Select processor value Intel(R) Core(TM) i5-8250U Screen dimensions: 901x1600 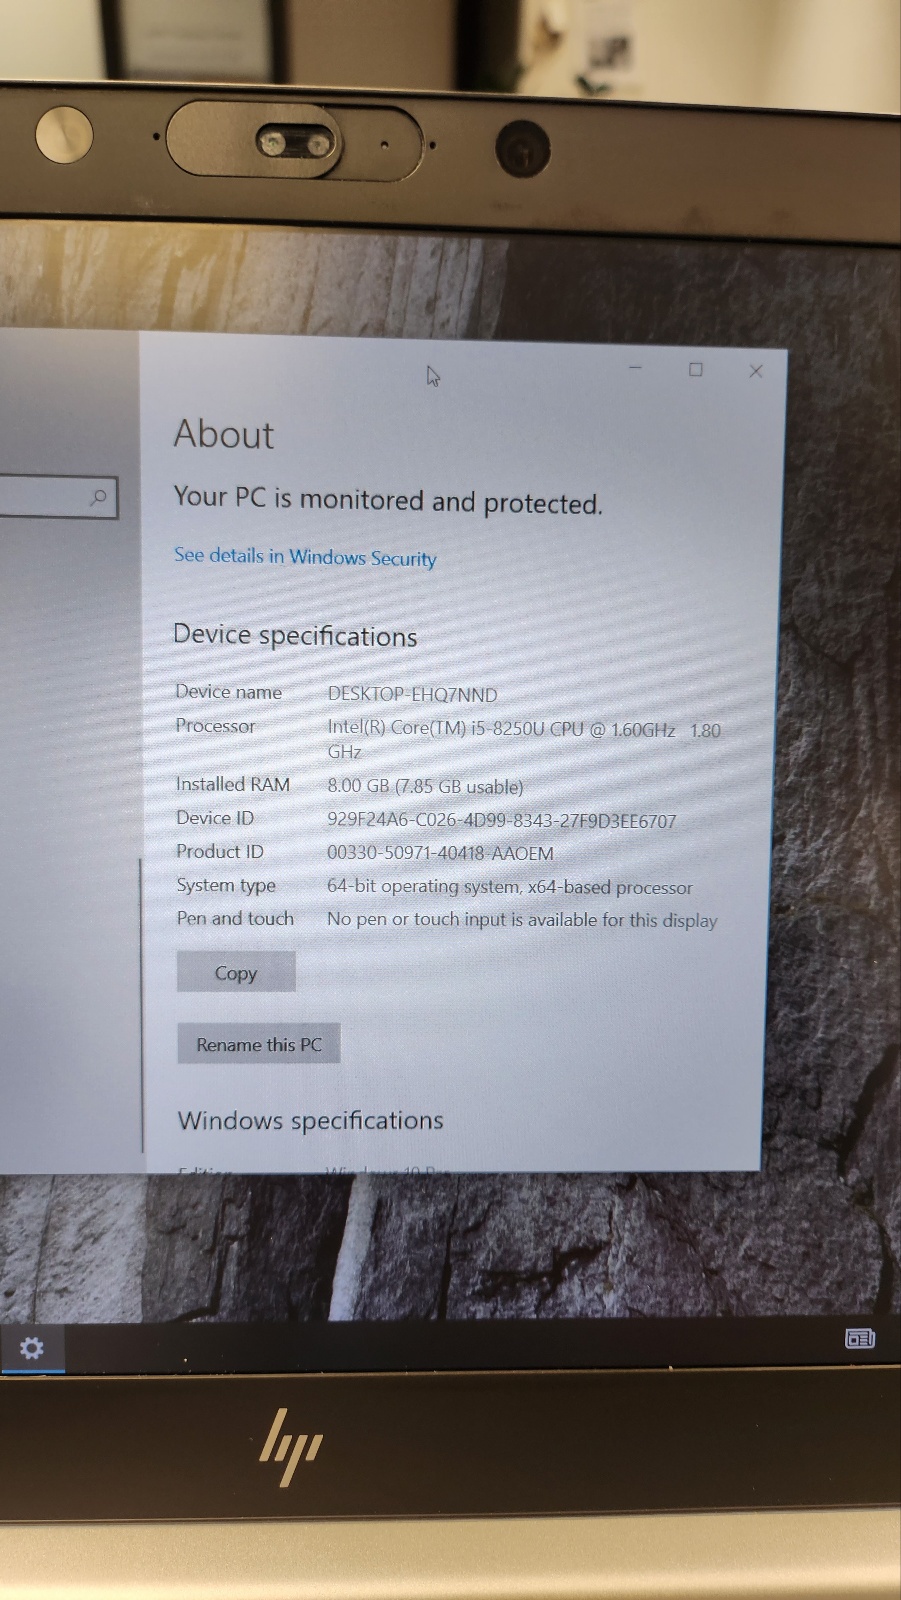pyautogui.click(x=524, y=740)
